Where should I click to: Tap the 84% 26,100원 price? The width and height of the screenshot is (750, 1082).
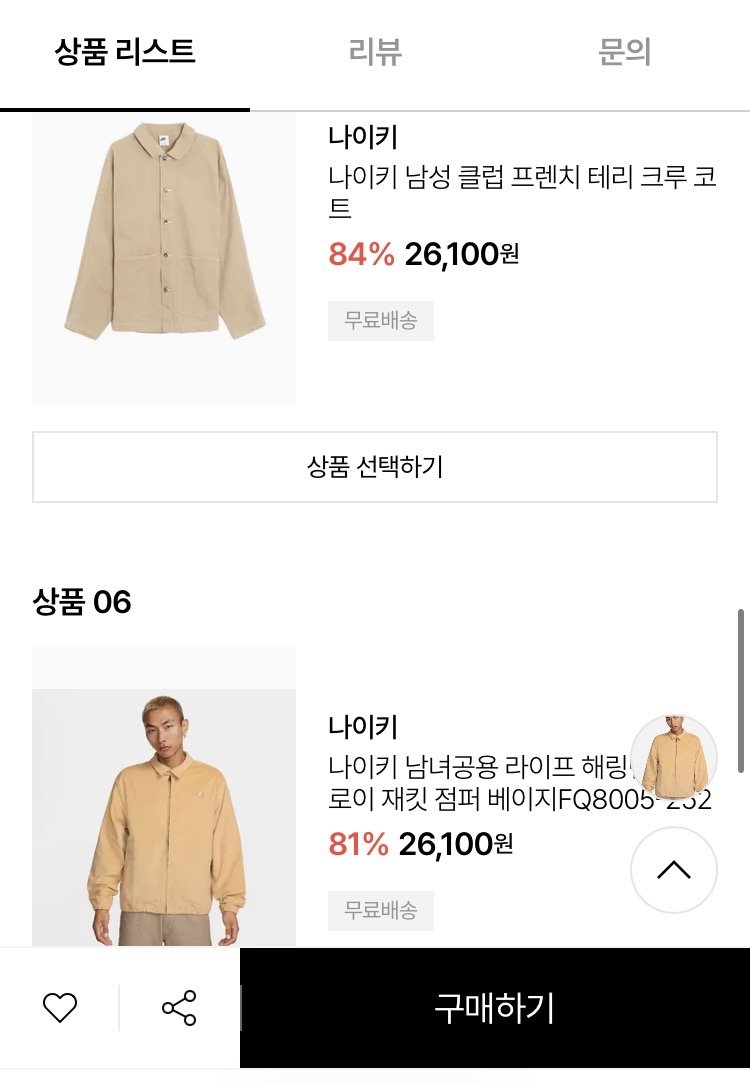[x=424, y=255]
